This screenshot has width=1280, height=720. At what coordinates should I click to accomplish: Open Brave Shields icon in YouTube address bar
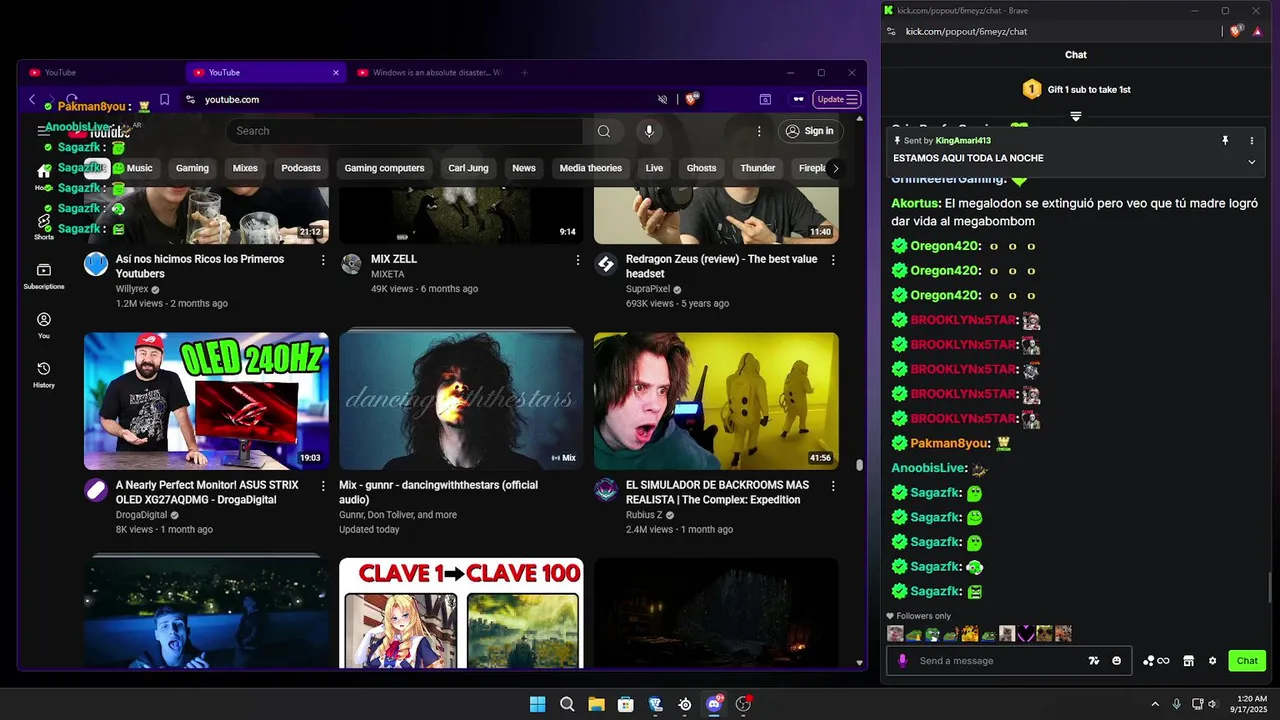[x=690, y=99]
